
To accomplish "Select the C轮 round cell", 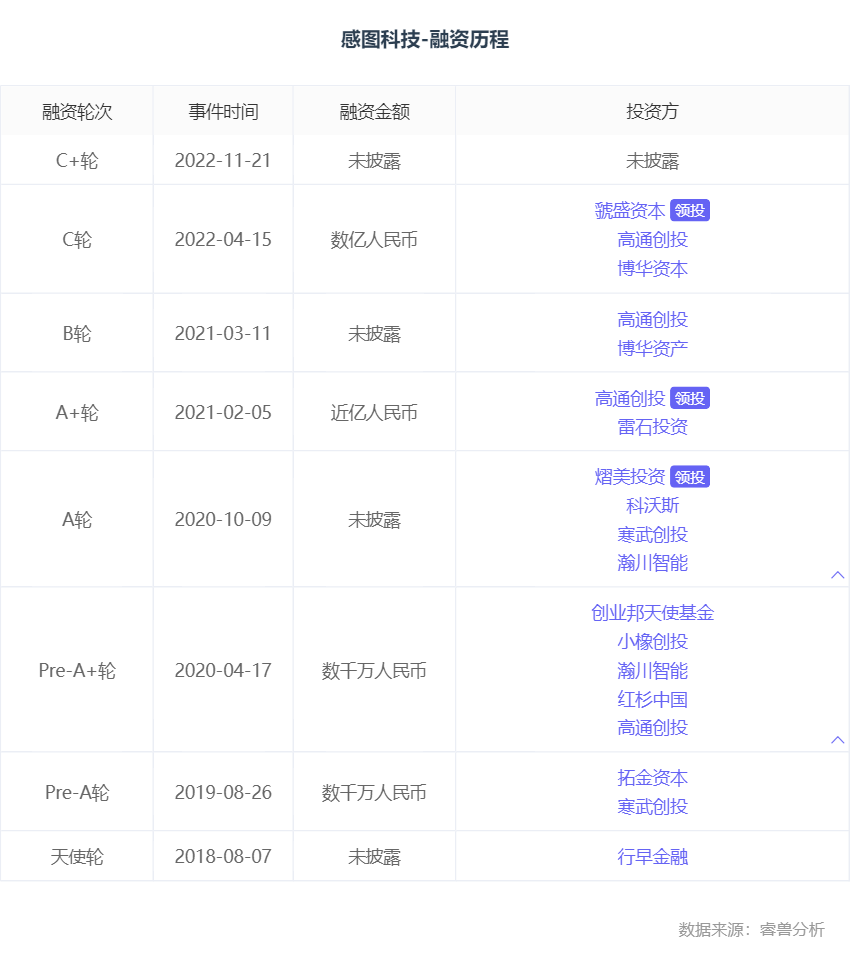I will coord(77,239).
